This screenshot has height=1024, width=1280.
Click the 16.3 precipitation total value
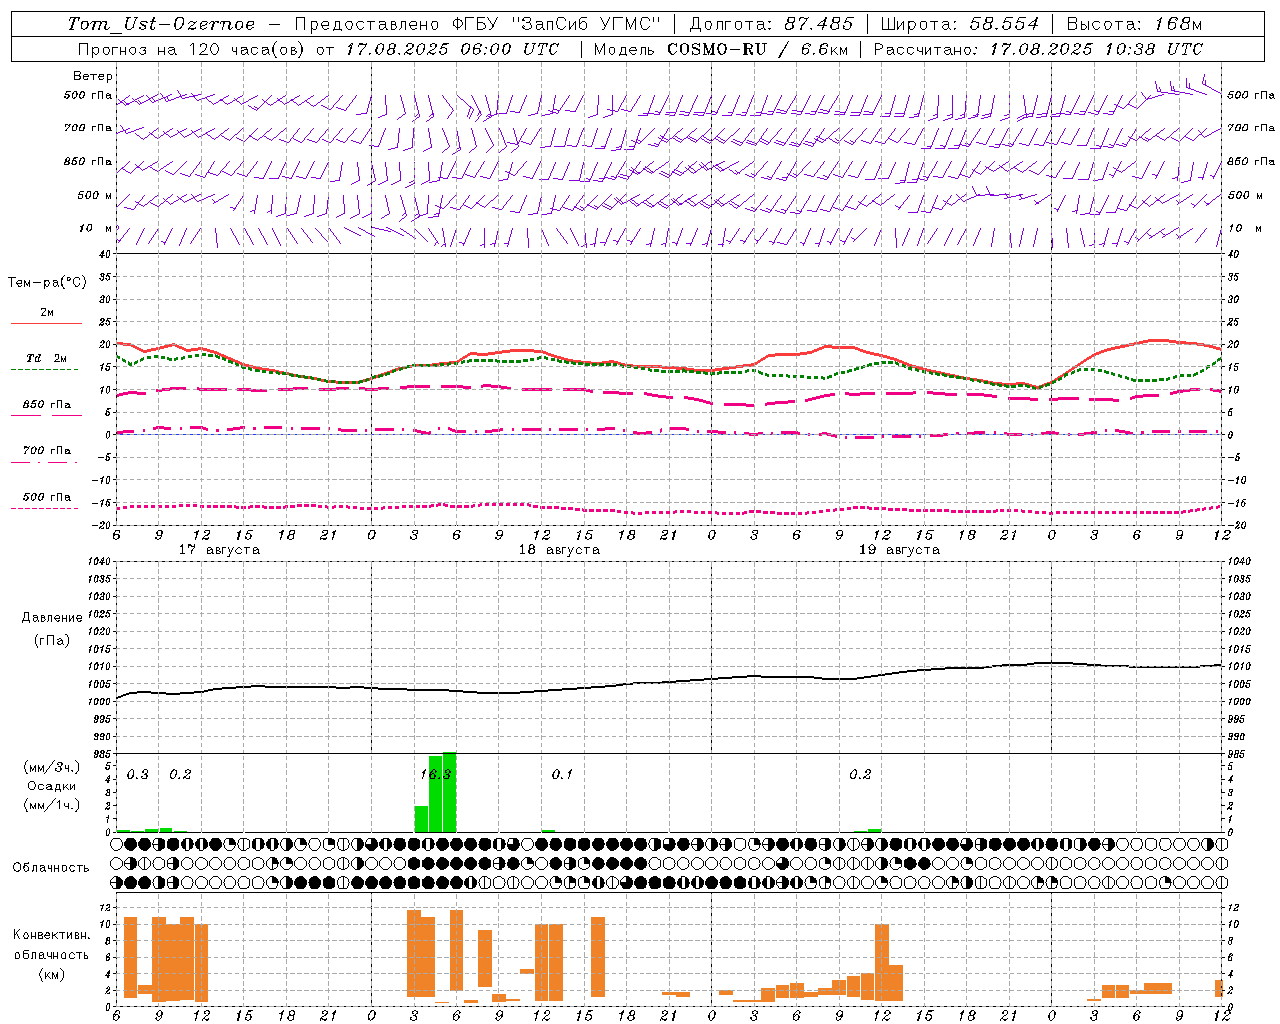click(436, 774)
